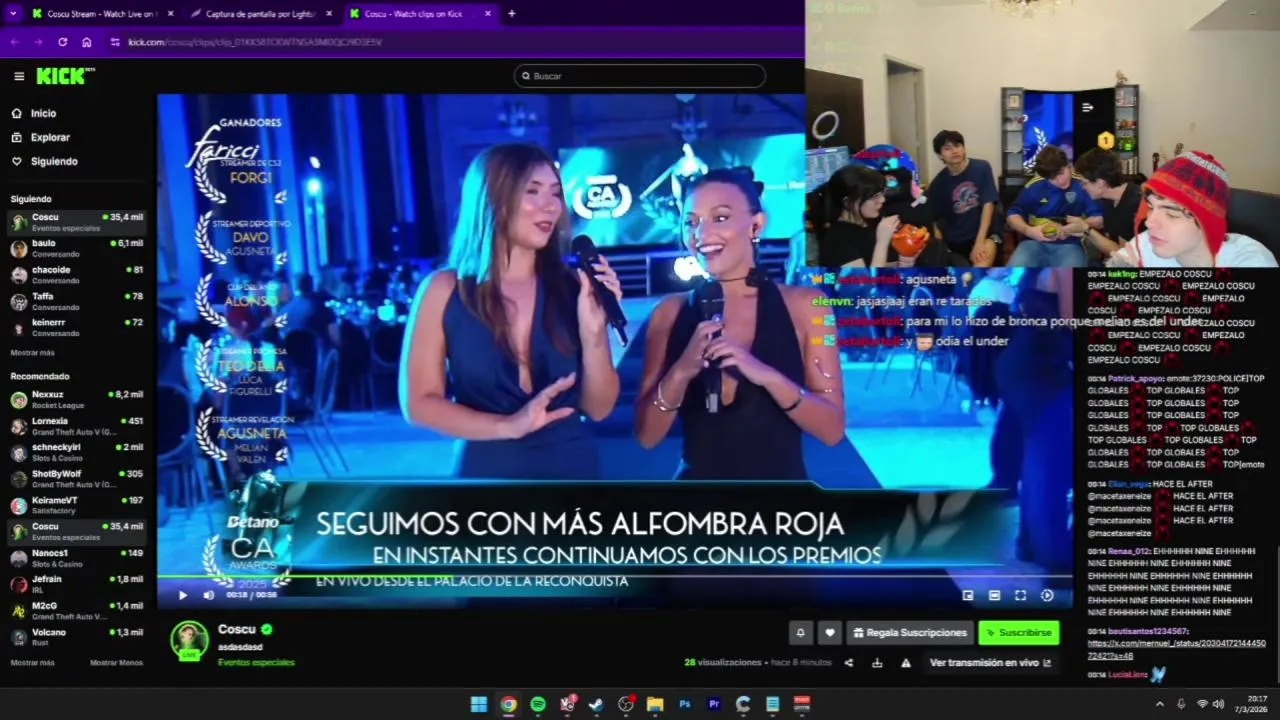Open keinerrr channel in sidebar

coord(77,327)
